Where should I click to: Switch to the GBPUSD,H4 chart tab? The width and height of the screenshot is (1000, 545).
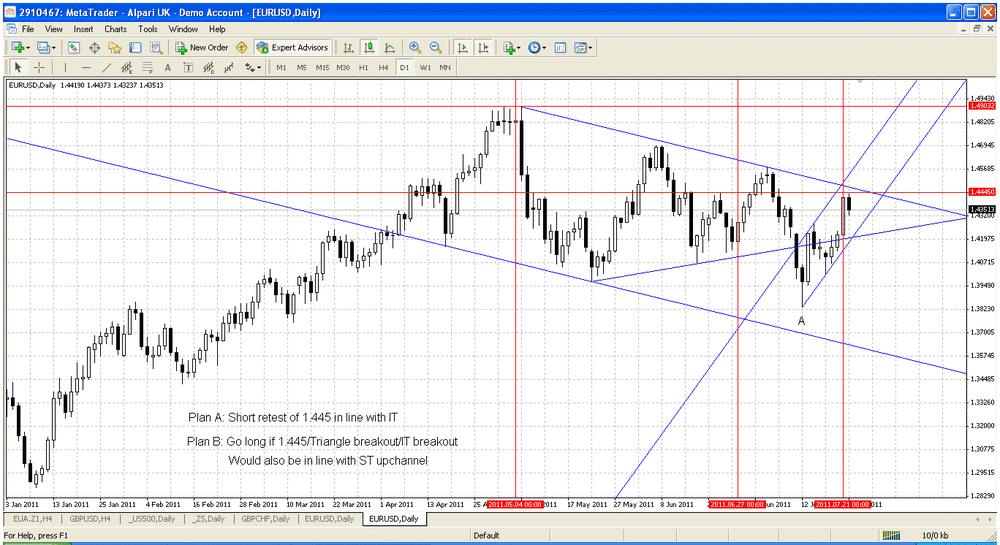pos(90,519)
